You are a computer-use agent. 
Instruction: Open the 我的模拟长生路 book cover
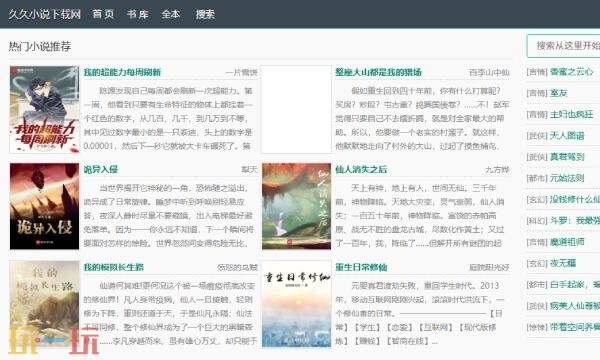click(44, 304)
